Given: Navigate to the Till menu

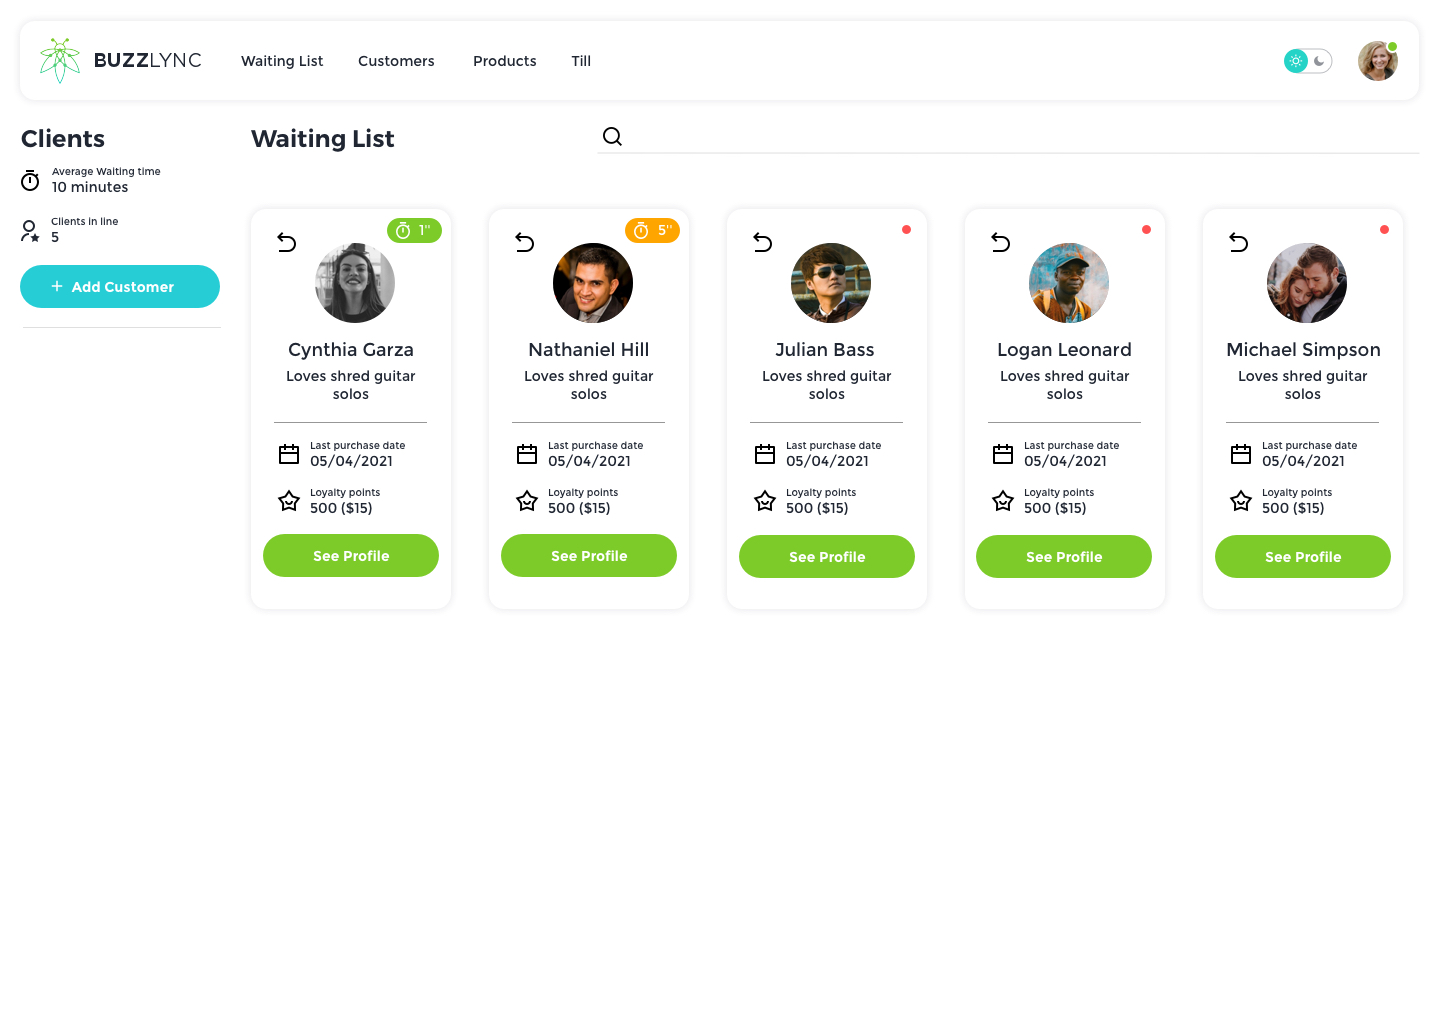Looking at the screenshot, I should (x=581, y=61).
